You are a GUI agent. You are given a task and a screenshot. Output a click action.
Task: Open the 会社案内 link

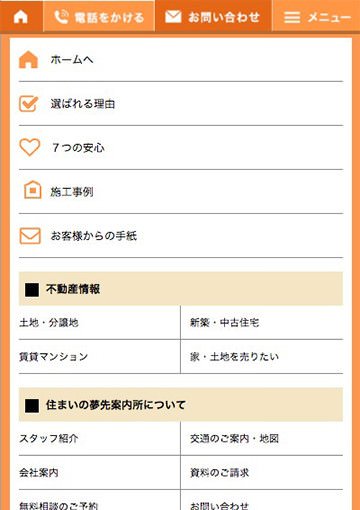pyautogui.click(x=39, y=472)
